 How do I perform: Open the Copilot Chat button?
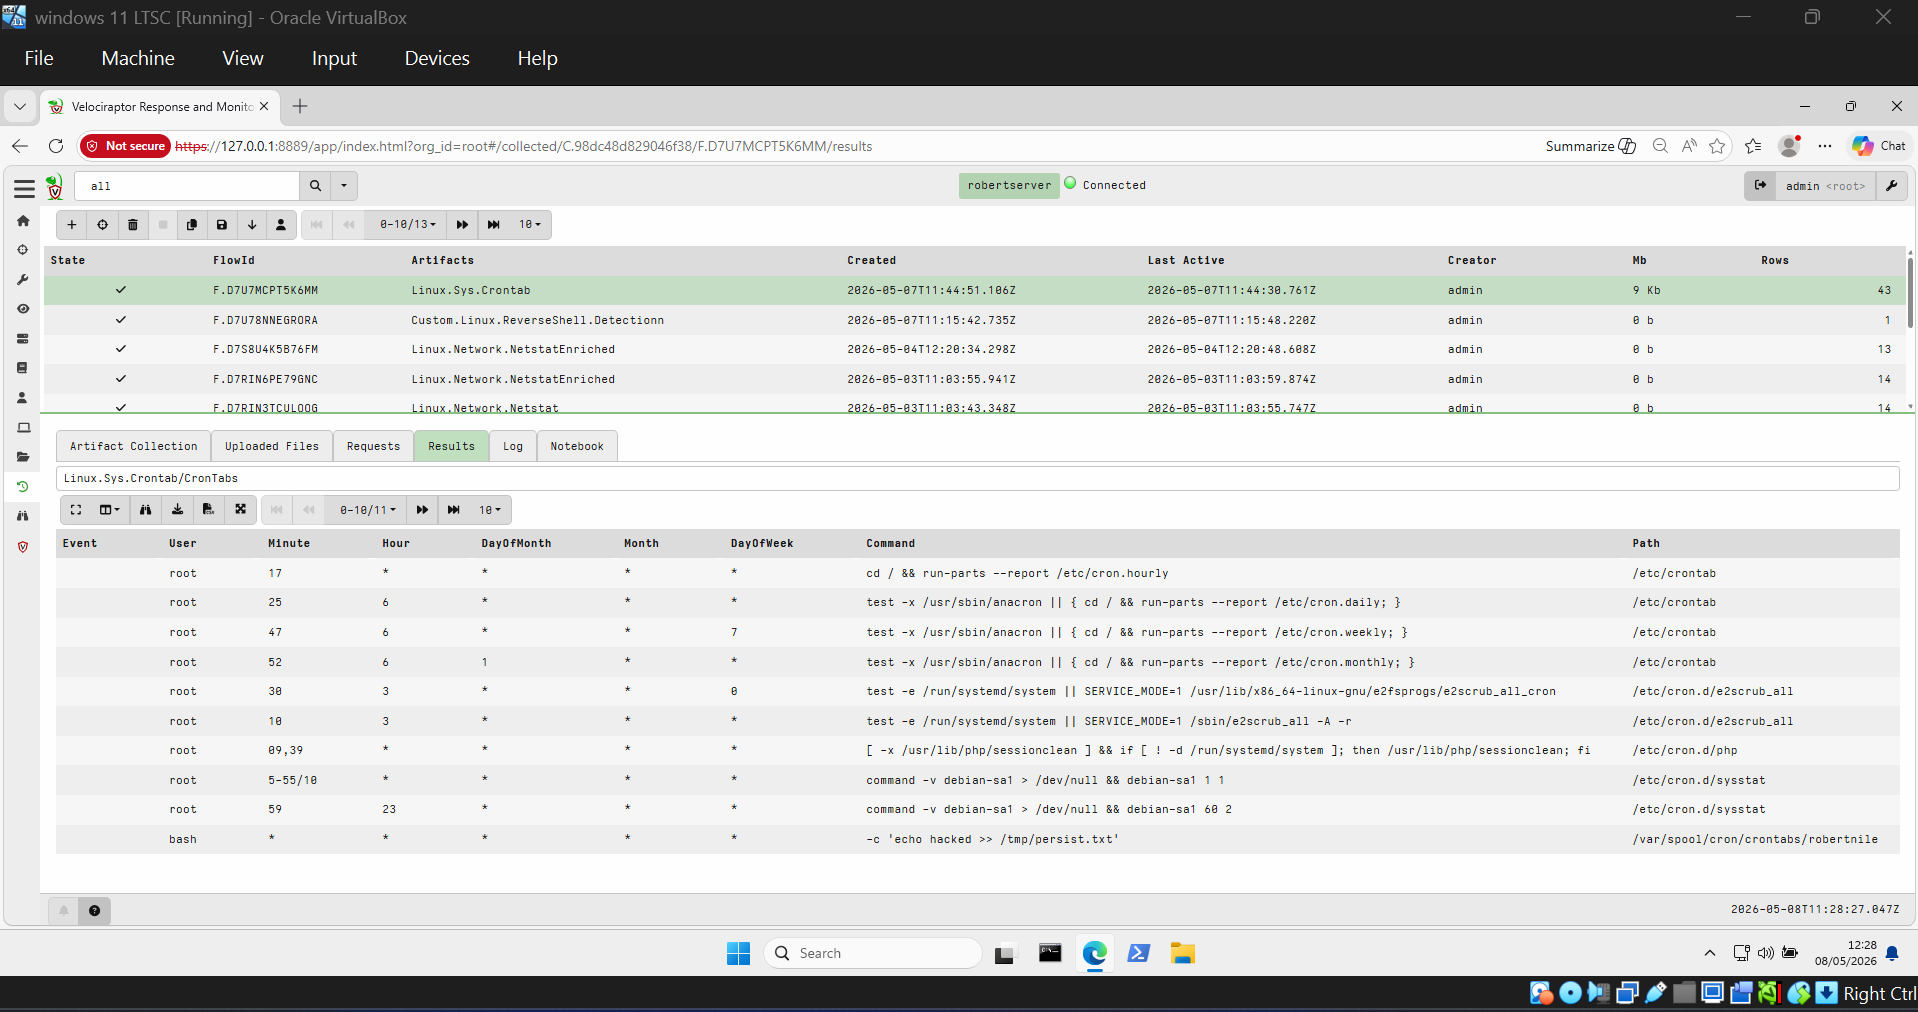coord(1879,146)
